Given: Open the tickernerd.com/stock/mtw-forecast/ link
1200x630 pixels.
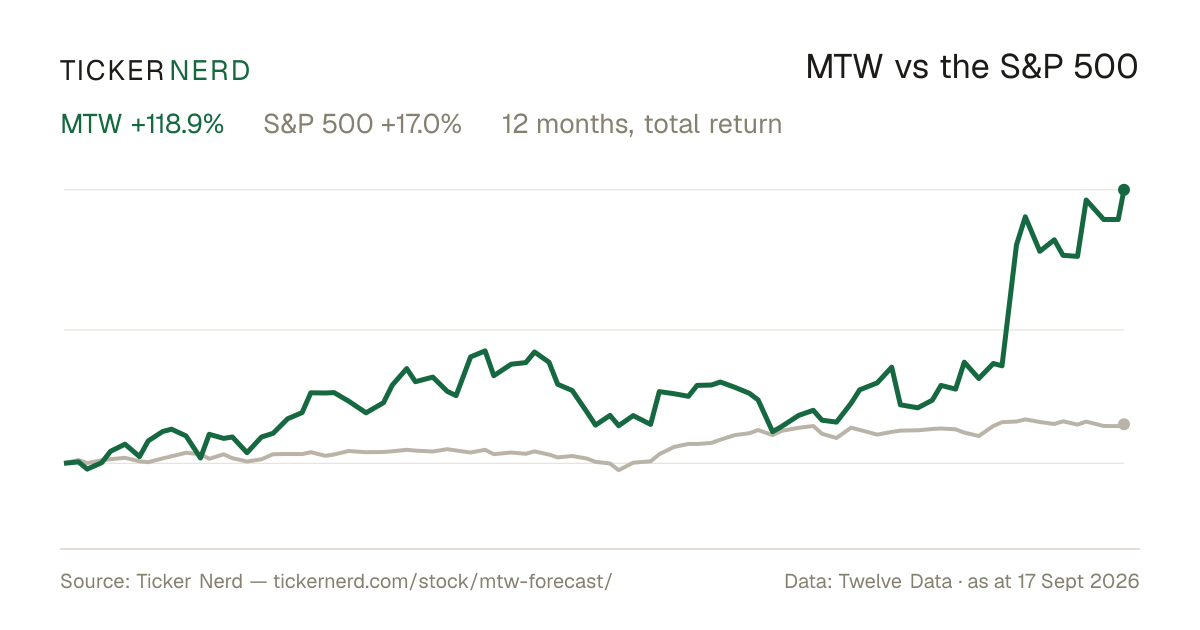Looking at the screenshot, I should click(x=442, y=581).
